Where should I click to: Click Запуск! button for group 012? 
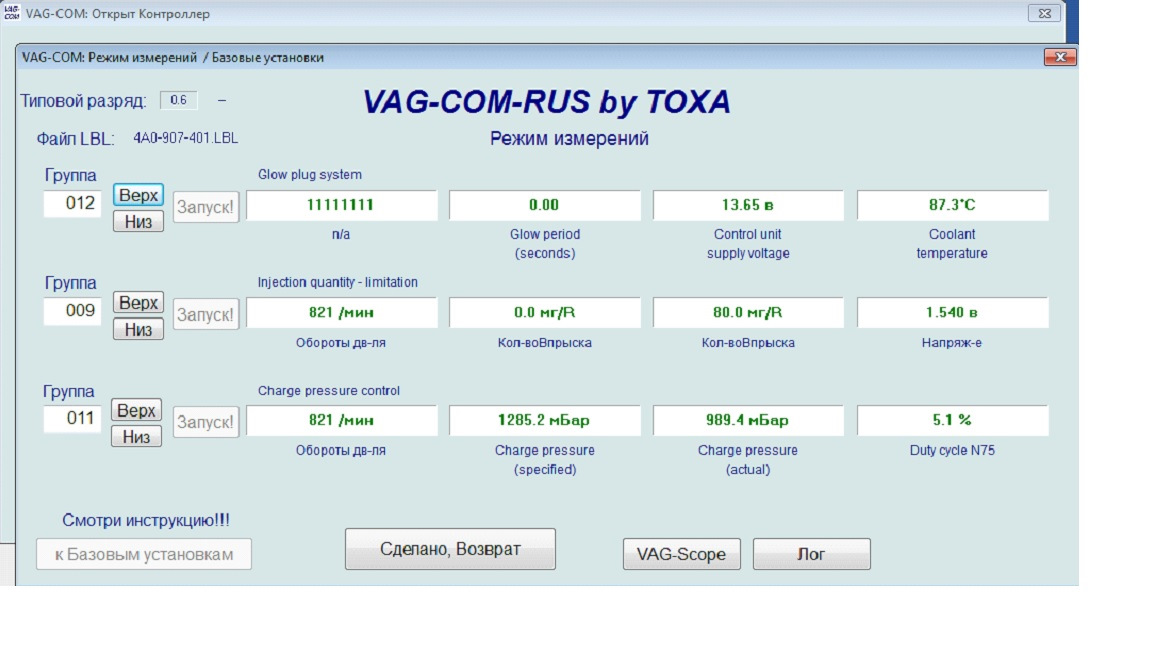point(206,206)
